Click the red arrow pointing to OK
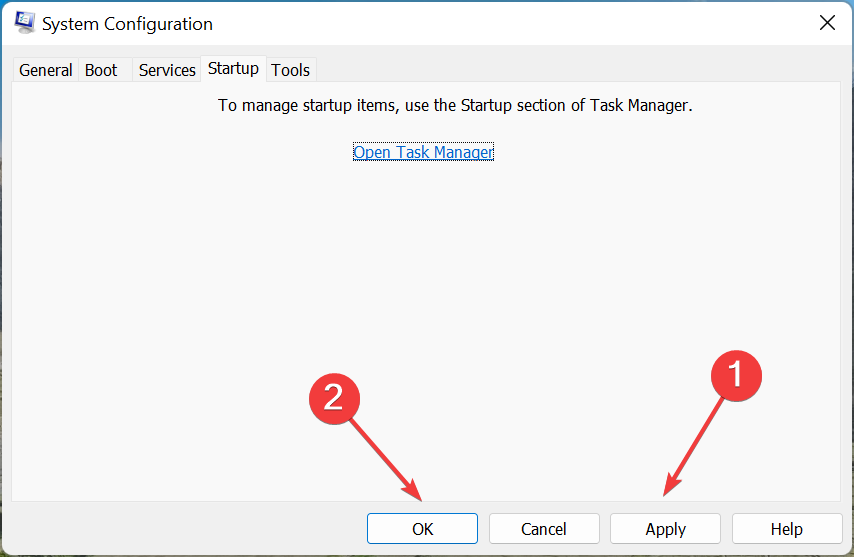This screenshot has width=854, height=557. pyautogui.click(x=386, y=460)
